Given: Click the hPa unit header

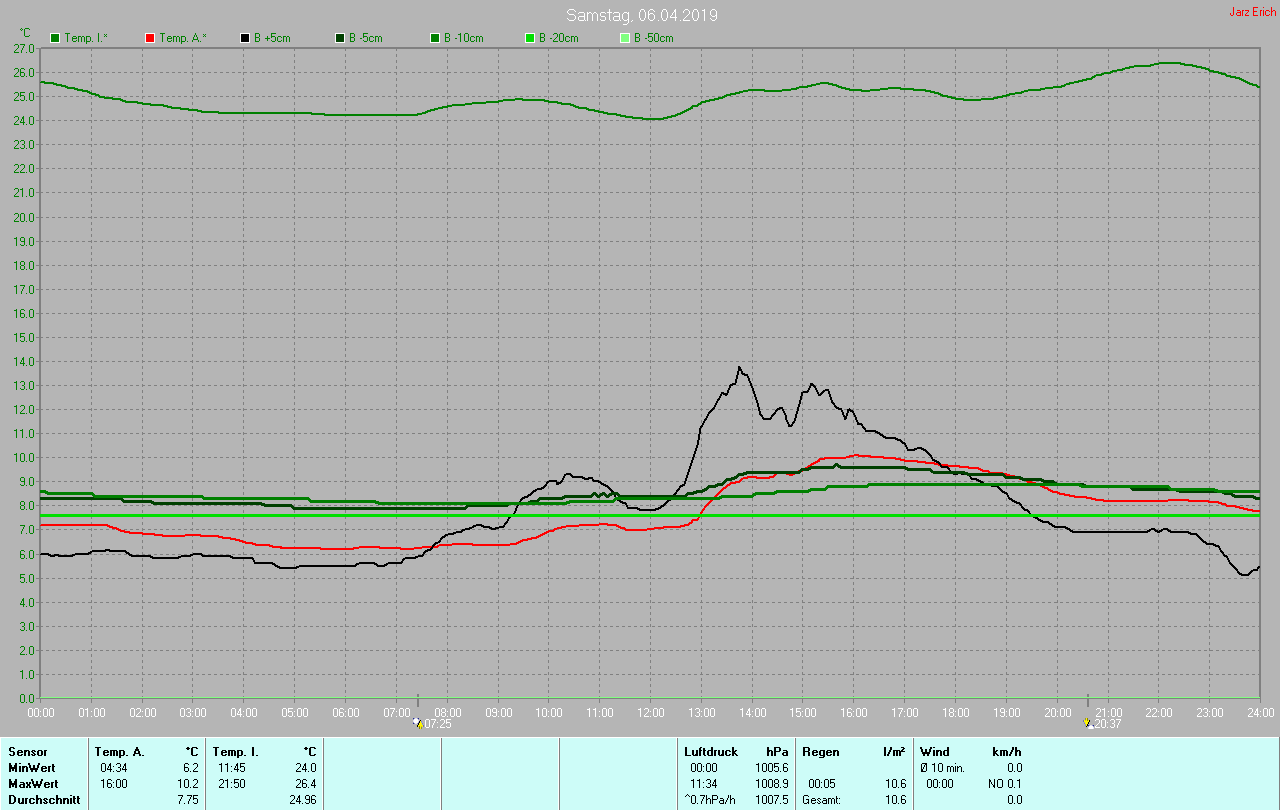Looking at the screenshot, I should click(777, 752).
